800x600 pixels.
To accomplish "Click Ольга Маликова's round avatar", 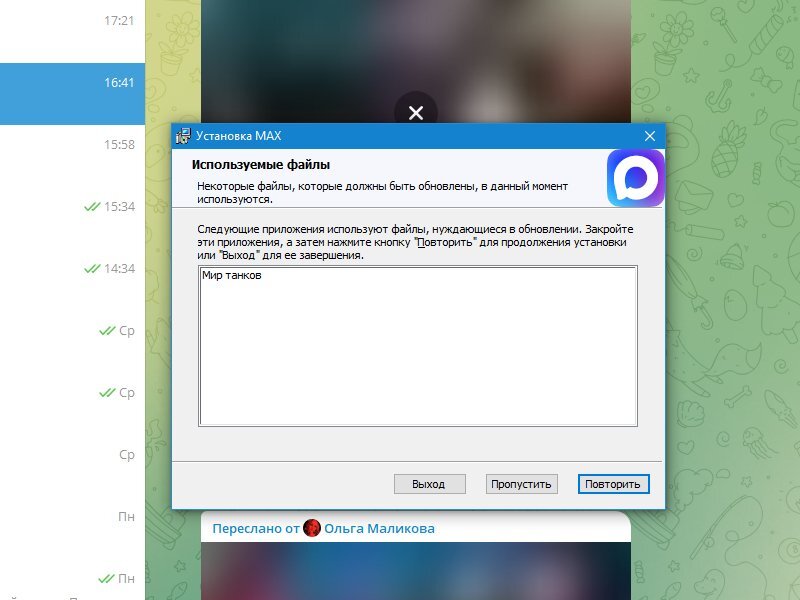I will click(x=312, y=528).
